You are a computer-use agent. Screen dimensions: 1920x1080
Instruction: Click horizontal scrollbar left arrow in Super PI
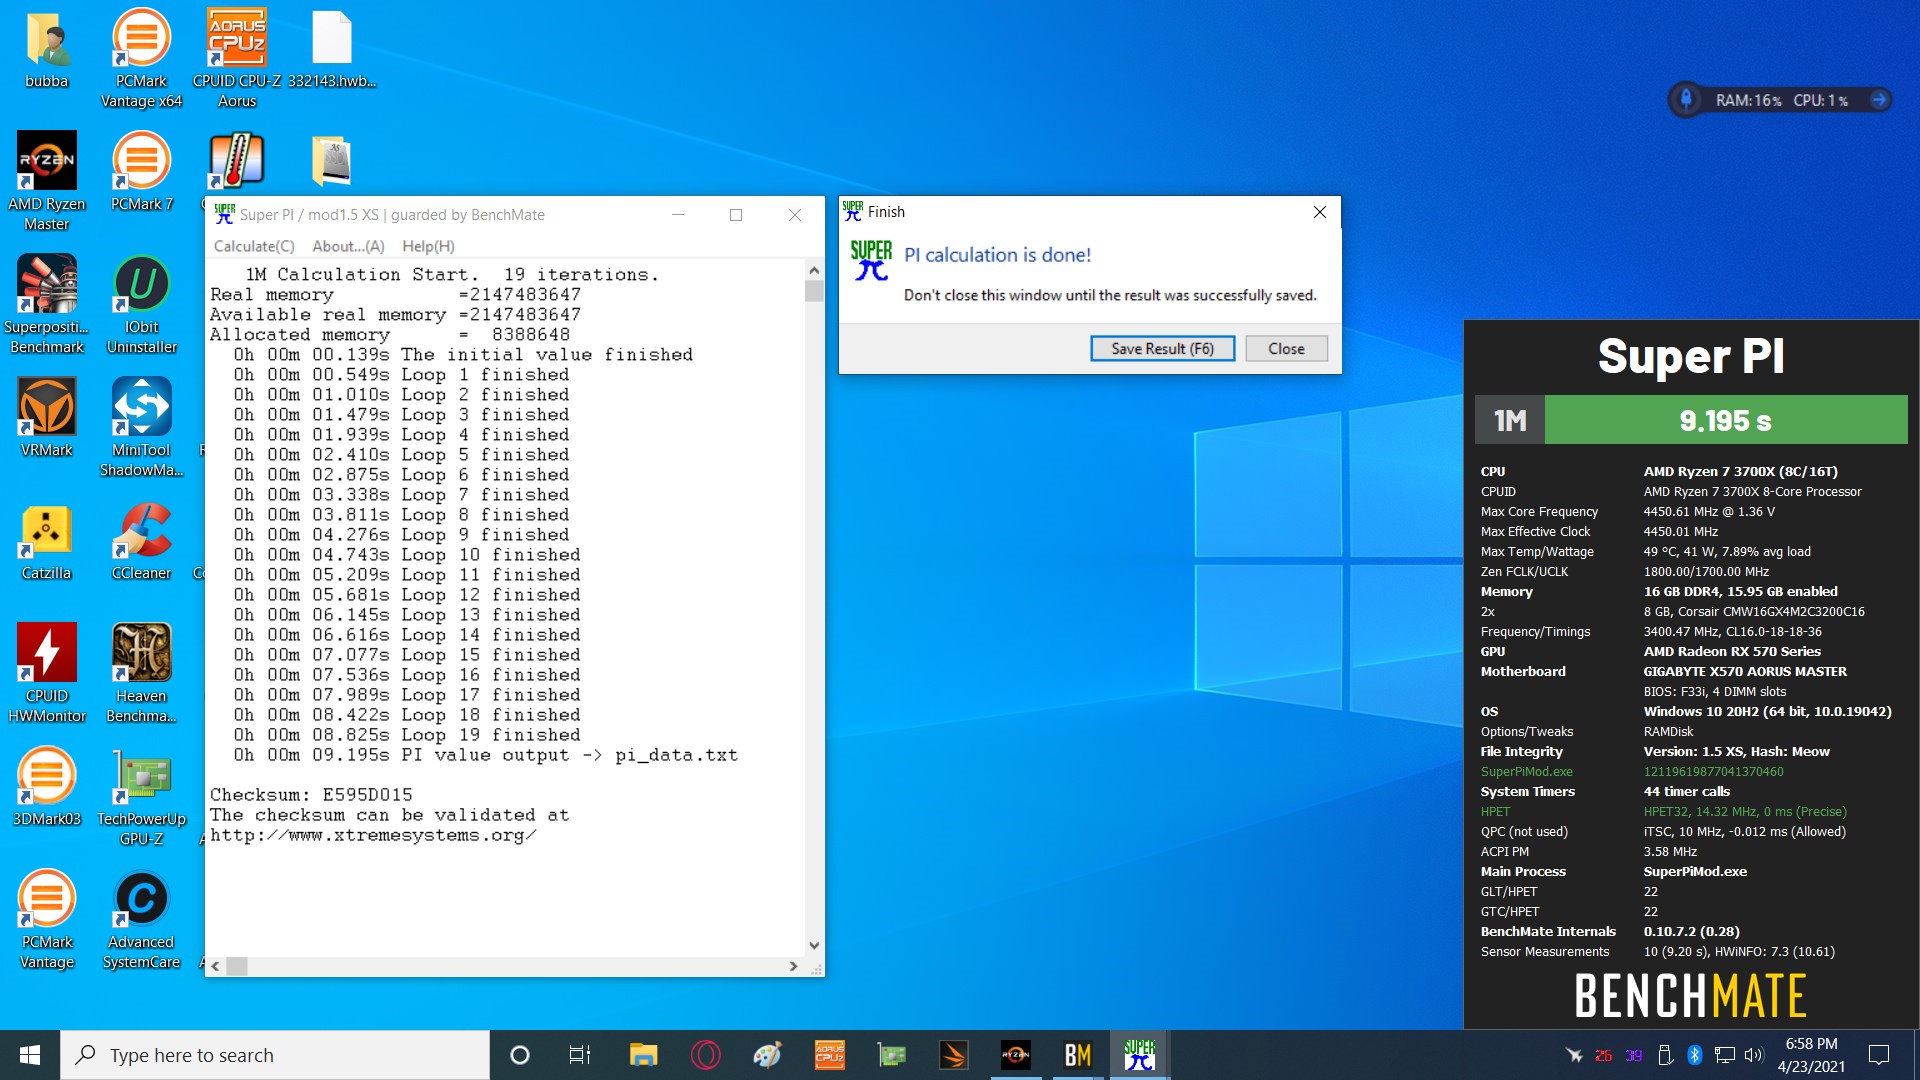(215, 966)
